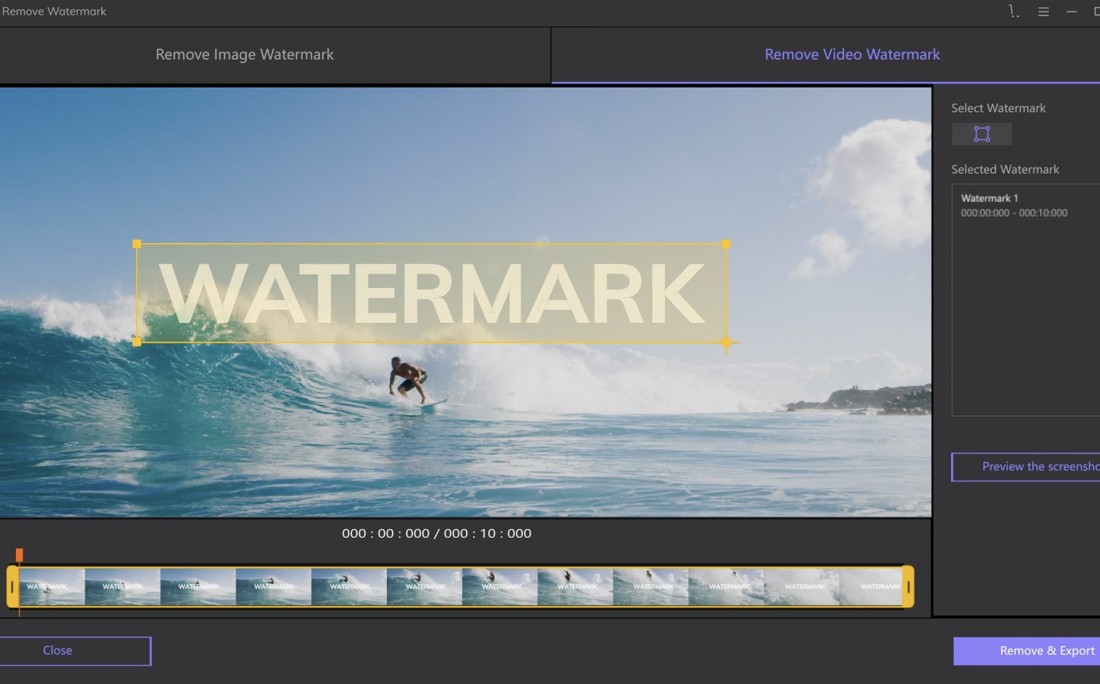Click the left yellow trim handle on timeline
This screenshot has width=1100, height=684.
[12, 587]
